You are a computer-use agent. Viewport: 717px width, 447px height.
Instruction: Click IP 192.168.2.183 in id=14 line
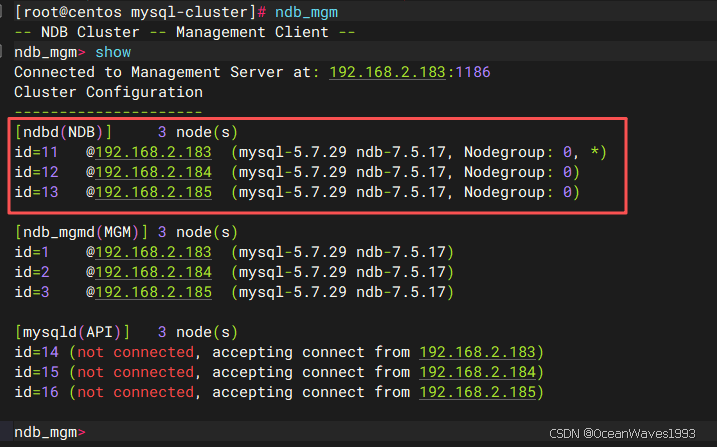pos(477,352)
